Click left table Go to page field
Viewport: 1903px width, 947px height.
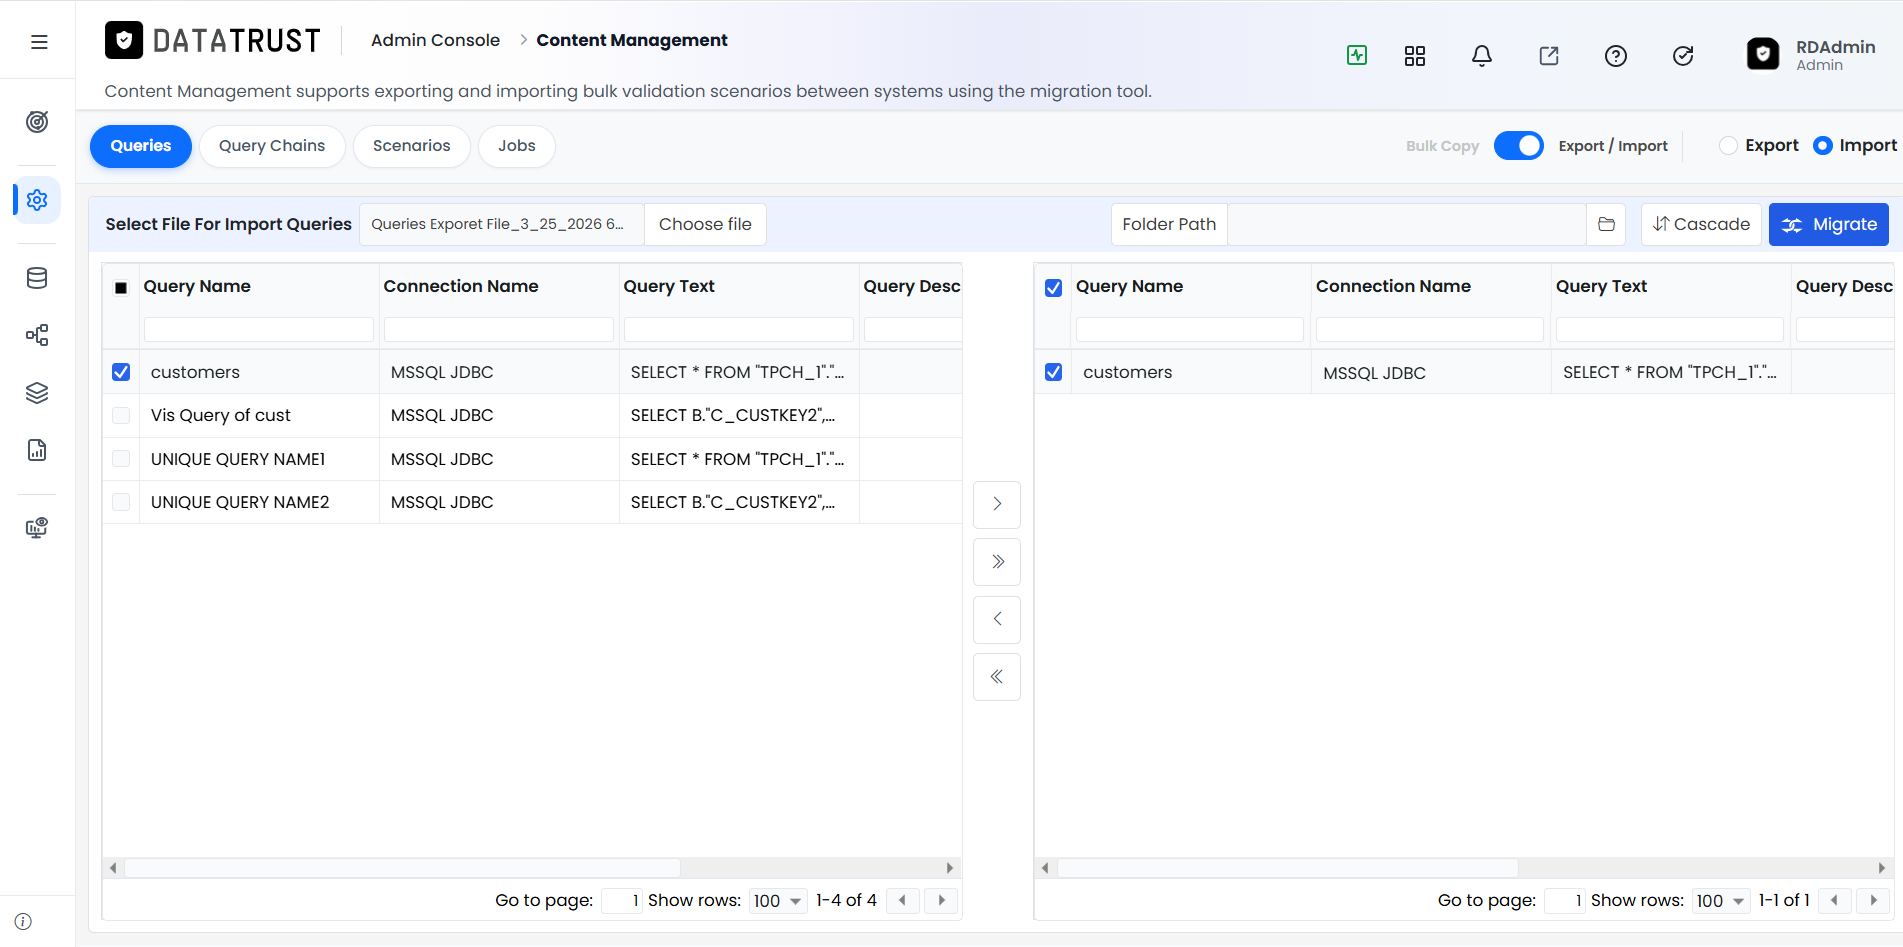[621, 901]
